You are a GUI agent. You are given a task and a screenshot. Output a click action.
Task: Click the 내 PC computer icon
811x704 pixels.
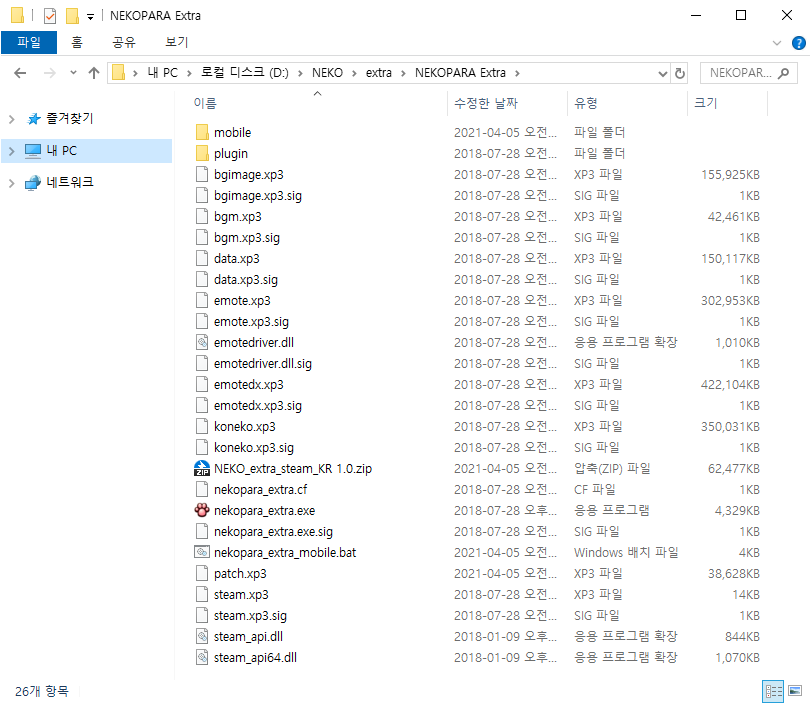pyautogui.click(x=33, y=151)
